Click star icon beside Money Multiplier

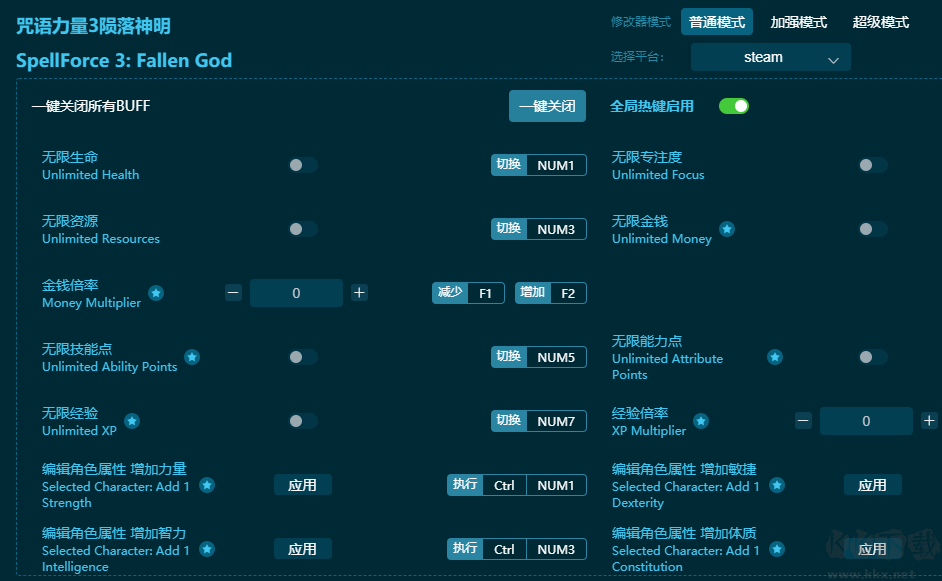[156, 293]
